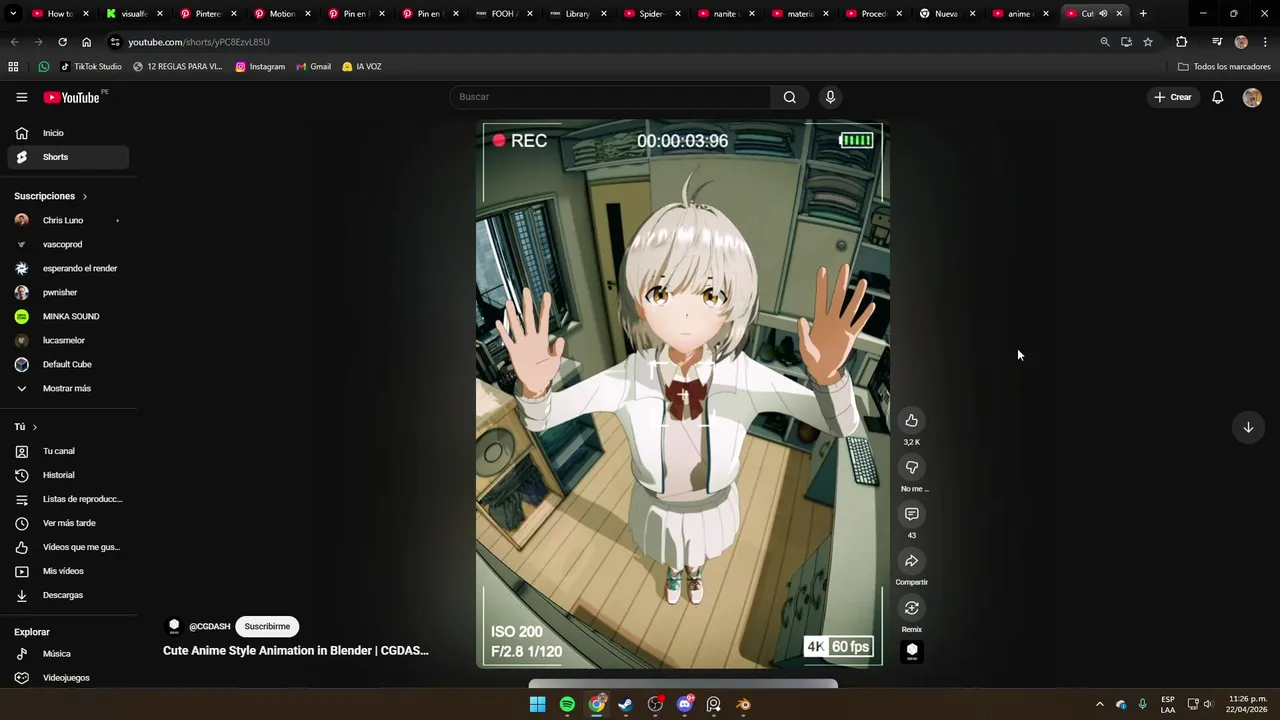1280x720 pixels.
Task: Open Chris Luno subscription channel
Action: [68, 220]
